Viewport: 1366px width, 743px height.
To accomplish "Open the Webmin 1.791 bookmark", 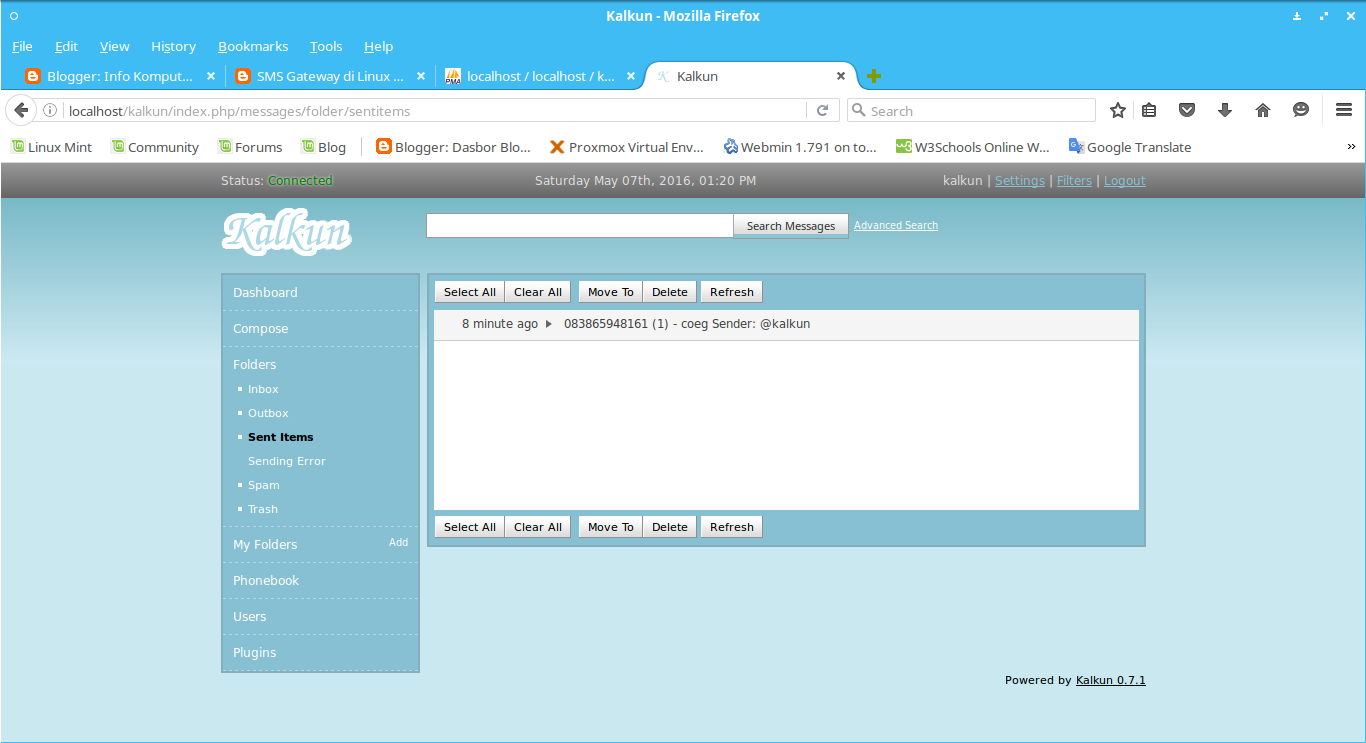I will click(800, 147).
